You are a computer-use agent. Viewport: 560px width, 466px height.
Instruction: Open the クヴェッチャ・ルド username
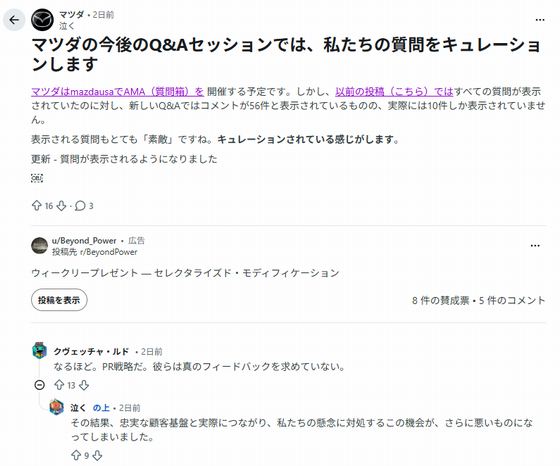tap(91, 352)
